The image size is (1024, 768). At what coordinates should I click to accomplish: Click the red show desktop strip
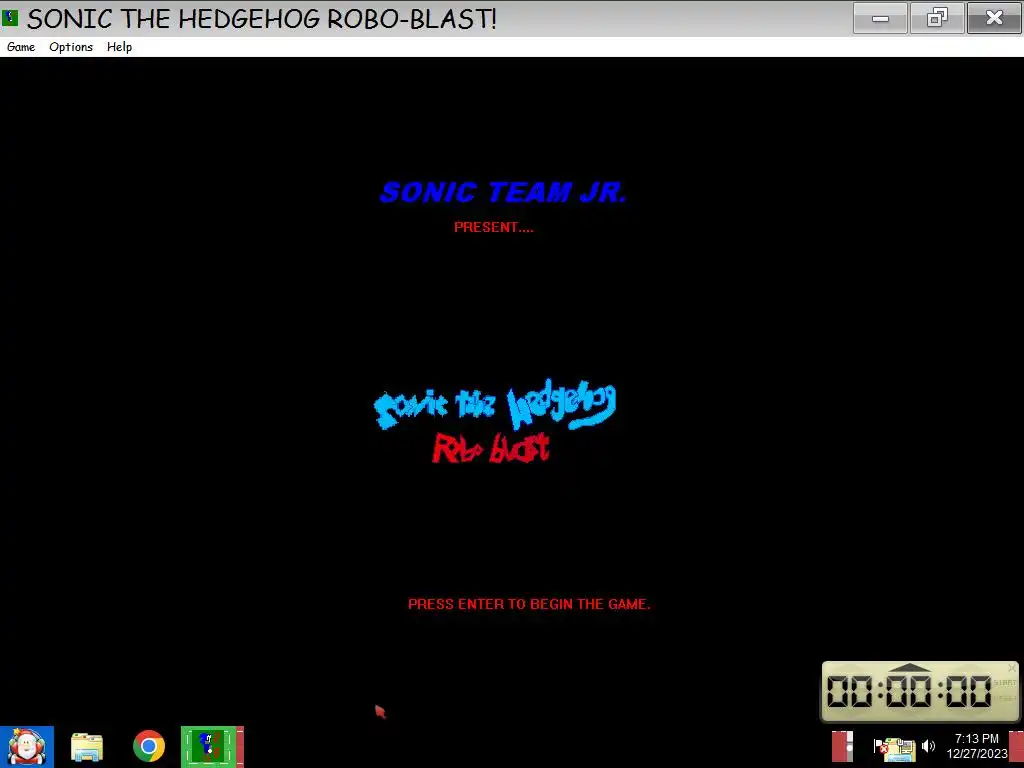point(1016,746)
